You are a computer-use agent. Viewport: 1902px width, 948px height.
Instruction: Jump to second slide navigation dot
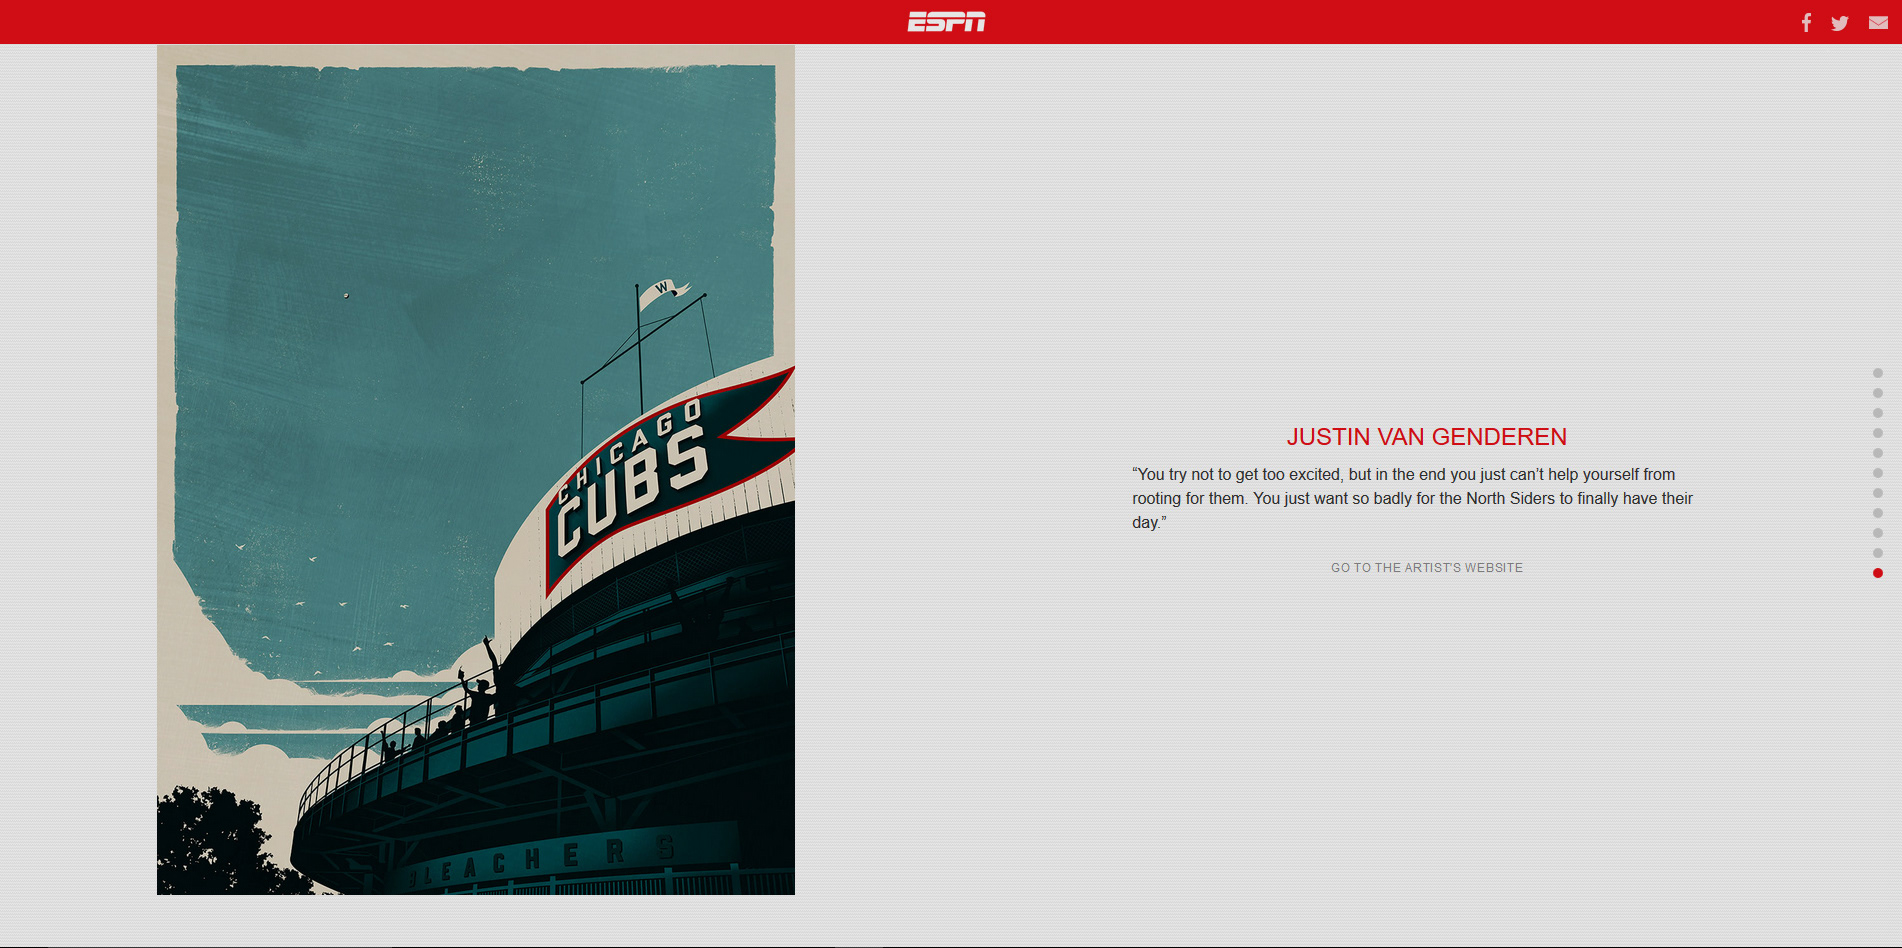point(1878,393)
